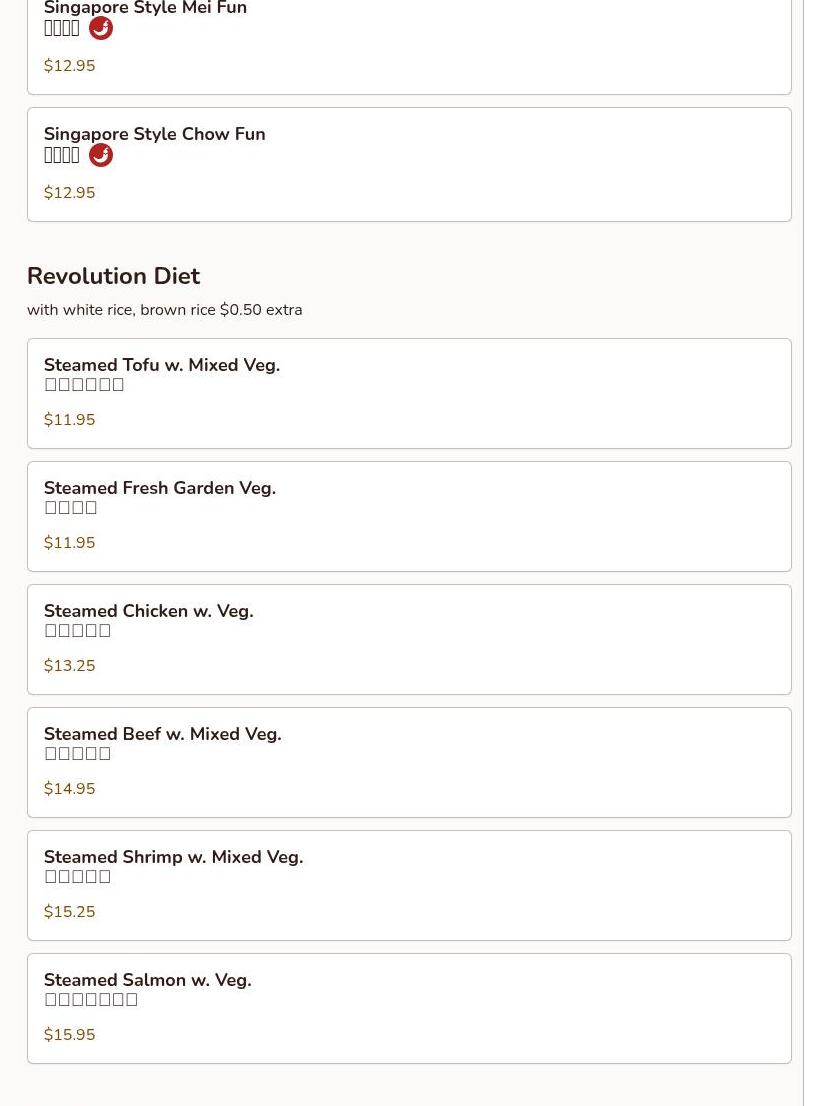Click the spicy chili icon on Singapore Mei Fun
The height and width of the screenshot is (1106, 824).
pyautogui.click(x=101, y=28)
